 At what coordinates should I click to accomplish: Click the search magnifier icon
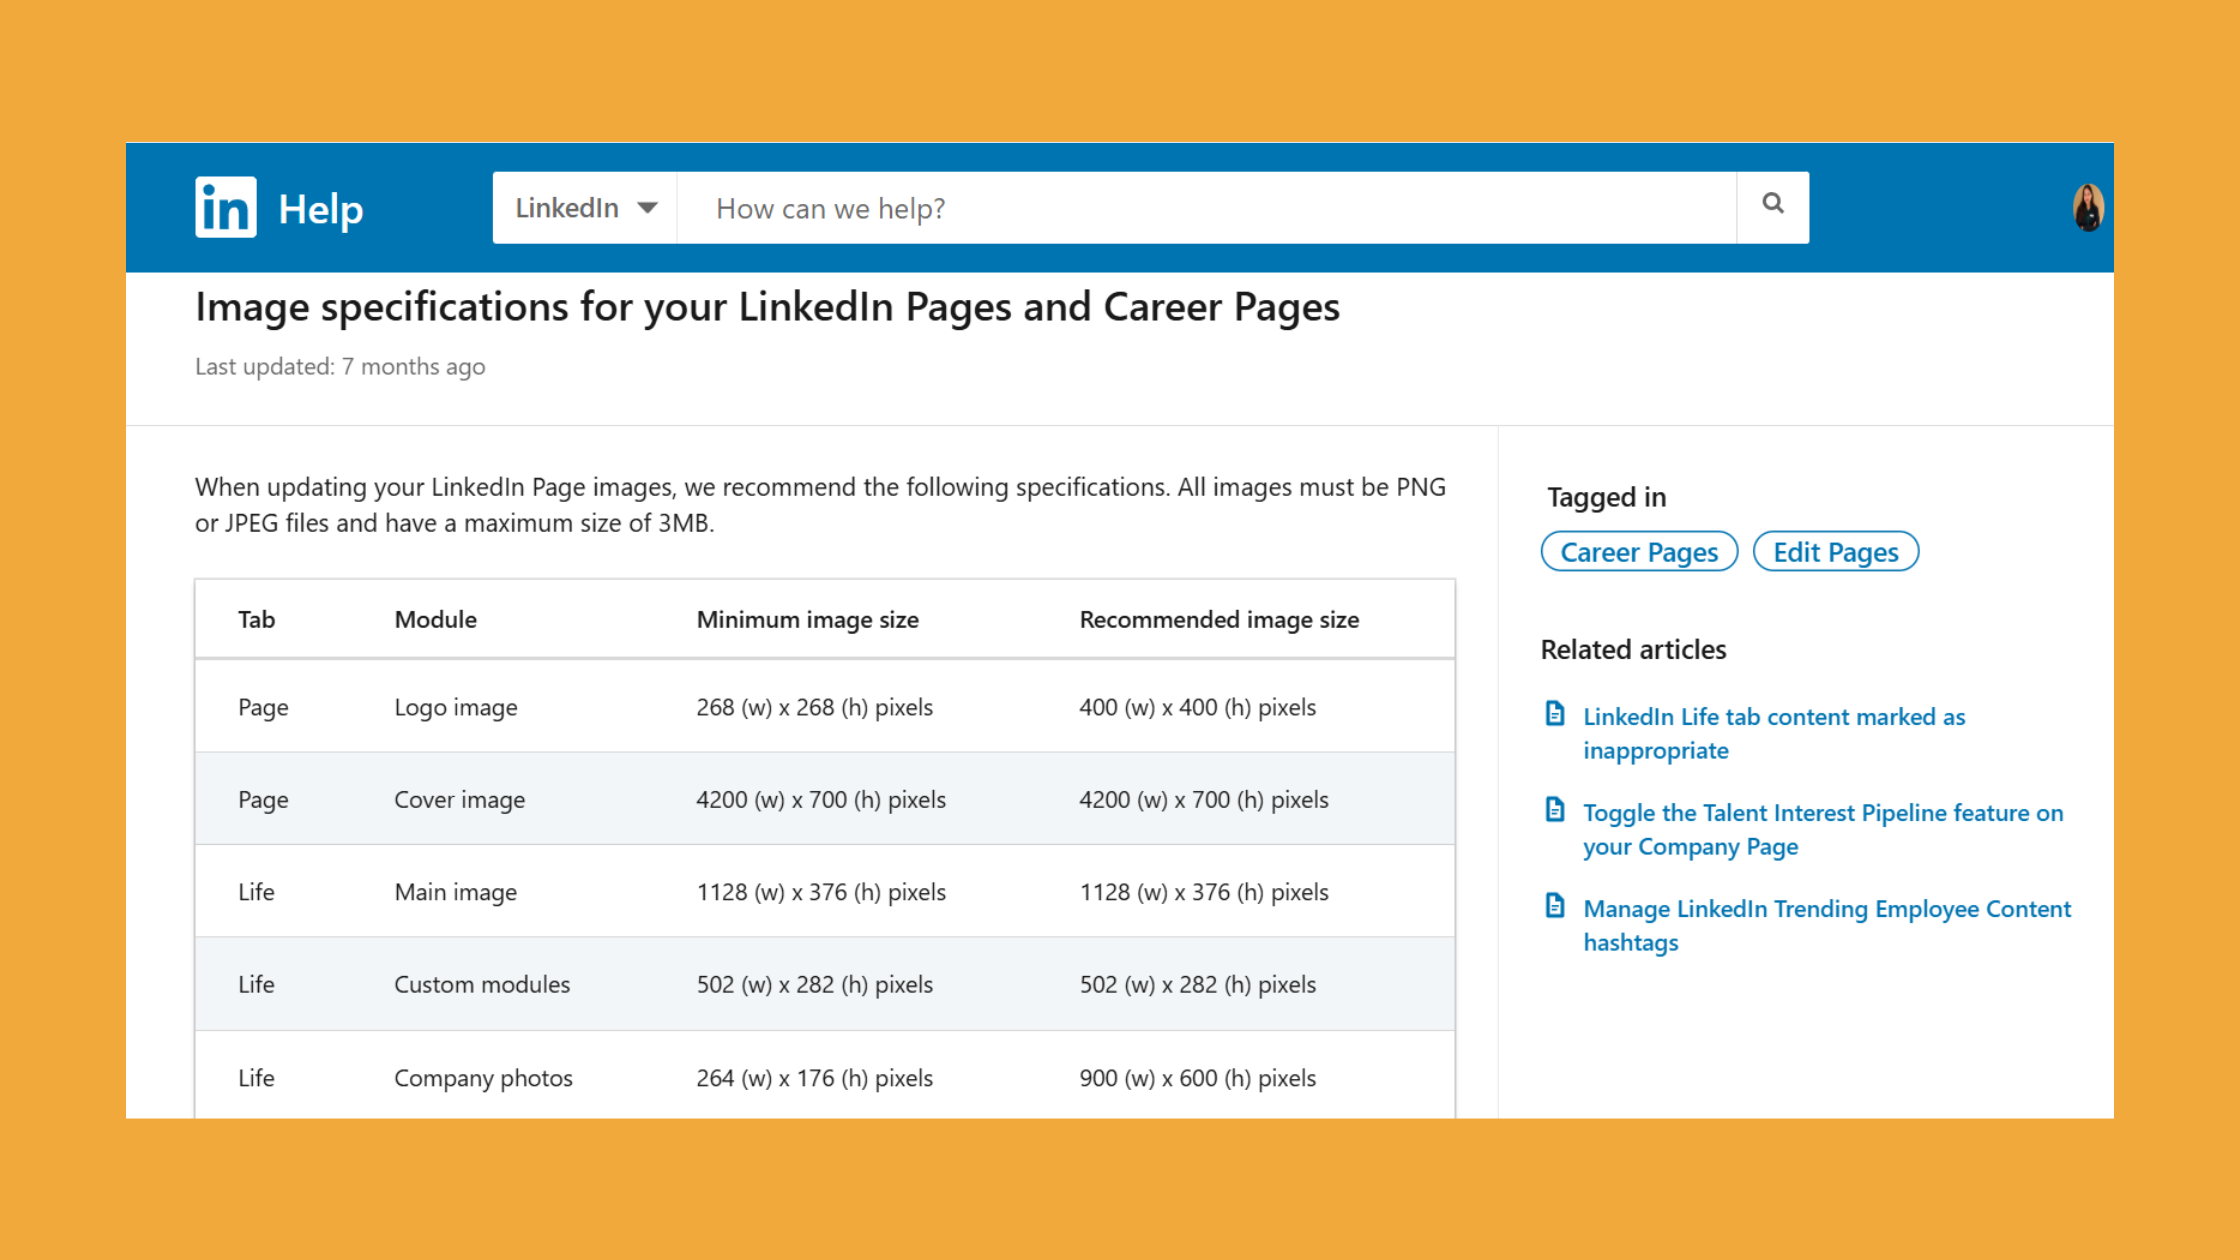pos(1773,204)
